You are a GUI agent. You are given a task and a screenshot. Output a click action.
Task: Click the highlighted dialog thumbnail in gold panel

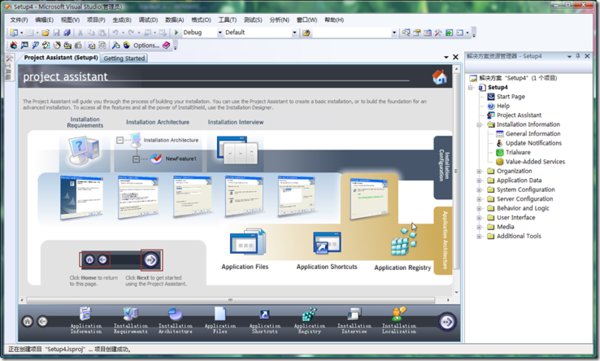(369, 199)
